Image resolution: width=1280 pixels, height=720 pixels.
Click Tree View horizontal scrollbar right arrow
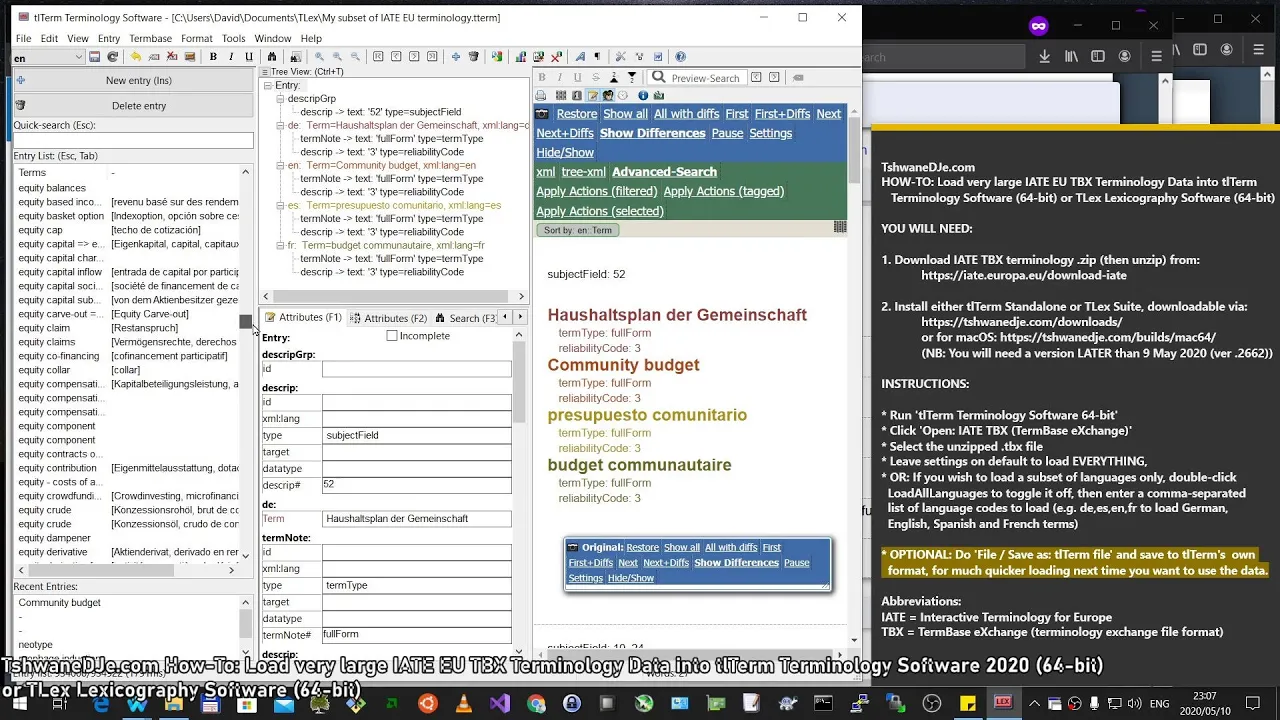pyautogui.click(x=521, y=296)
